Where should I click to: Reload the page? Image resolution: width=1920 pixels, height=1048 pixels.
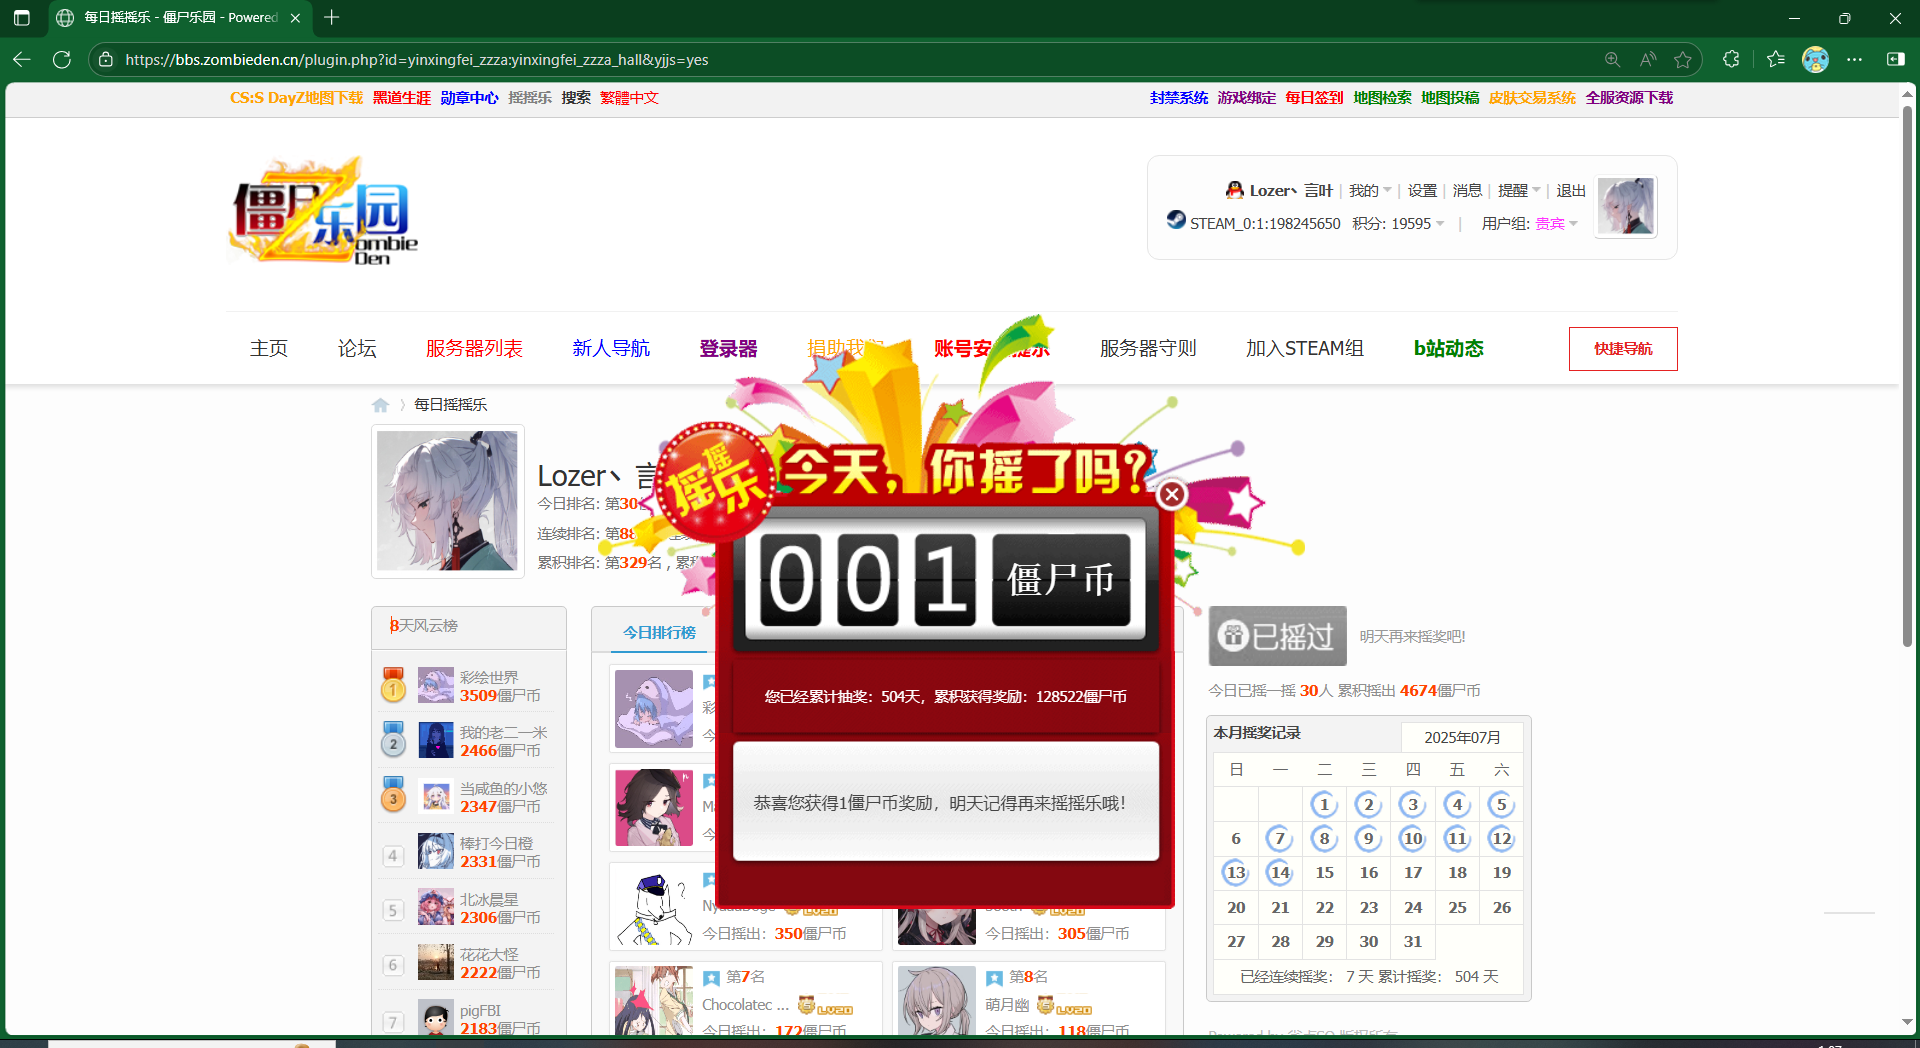click(x=62, y=60)
